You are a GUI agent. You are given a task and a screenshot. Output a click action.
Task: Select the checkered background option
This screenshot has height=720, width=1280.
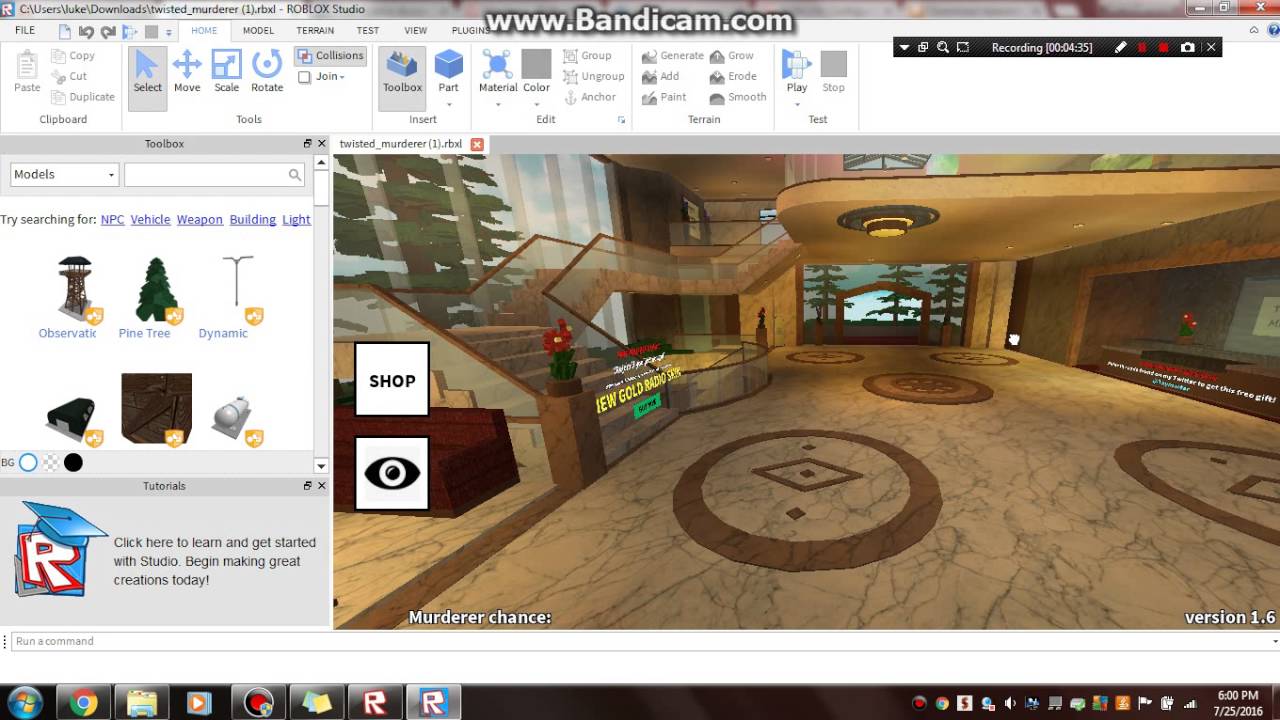click(51, 462)
